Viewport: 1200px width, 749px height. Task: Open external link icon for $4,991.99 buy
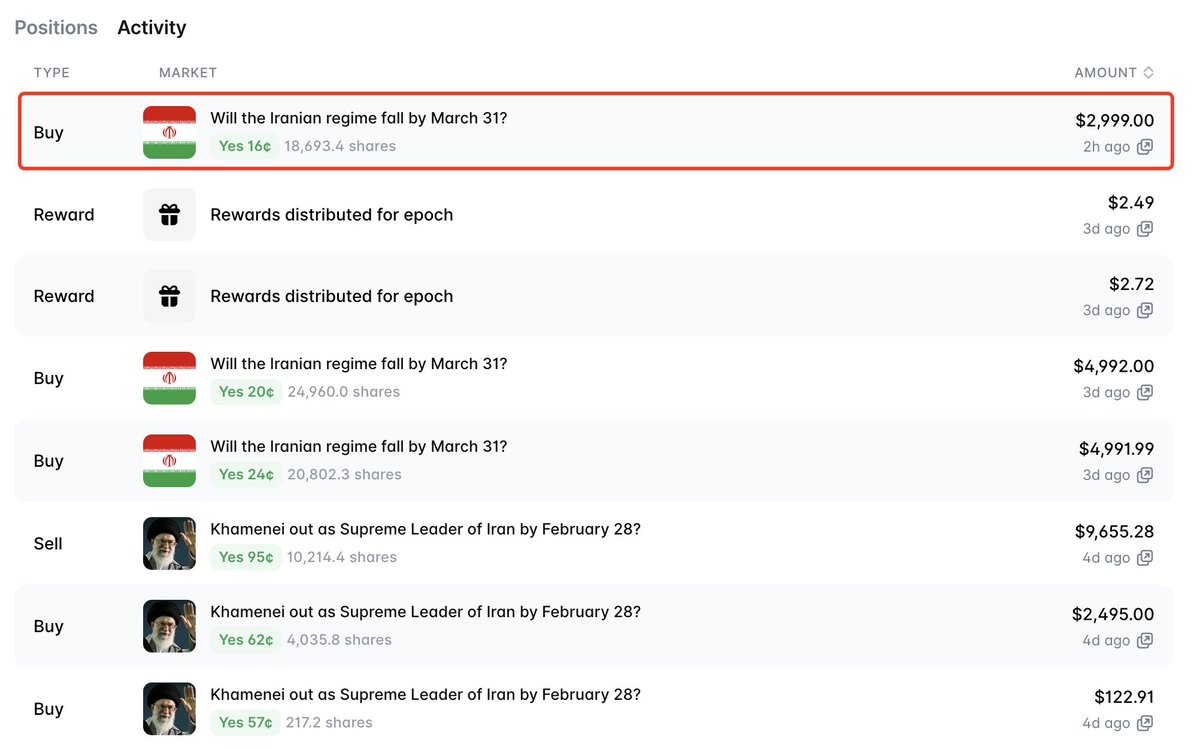pyautogui.click(x=1145, y=475)
